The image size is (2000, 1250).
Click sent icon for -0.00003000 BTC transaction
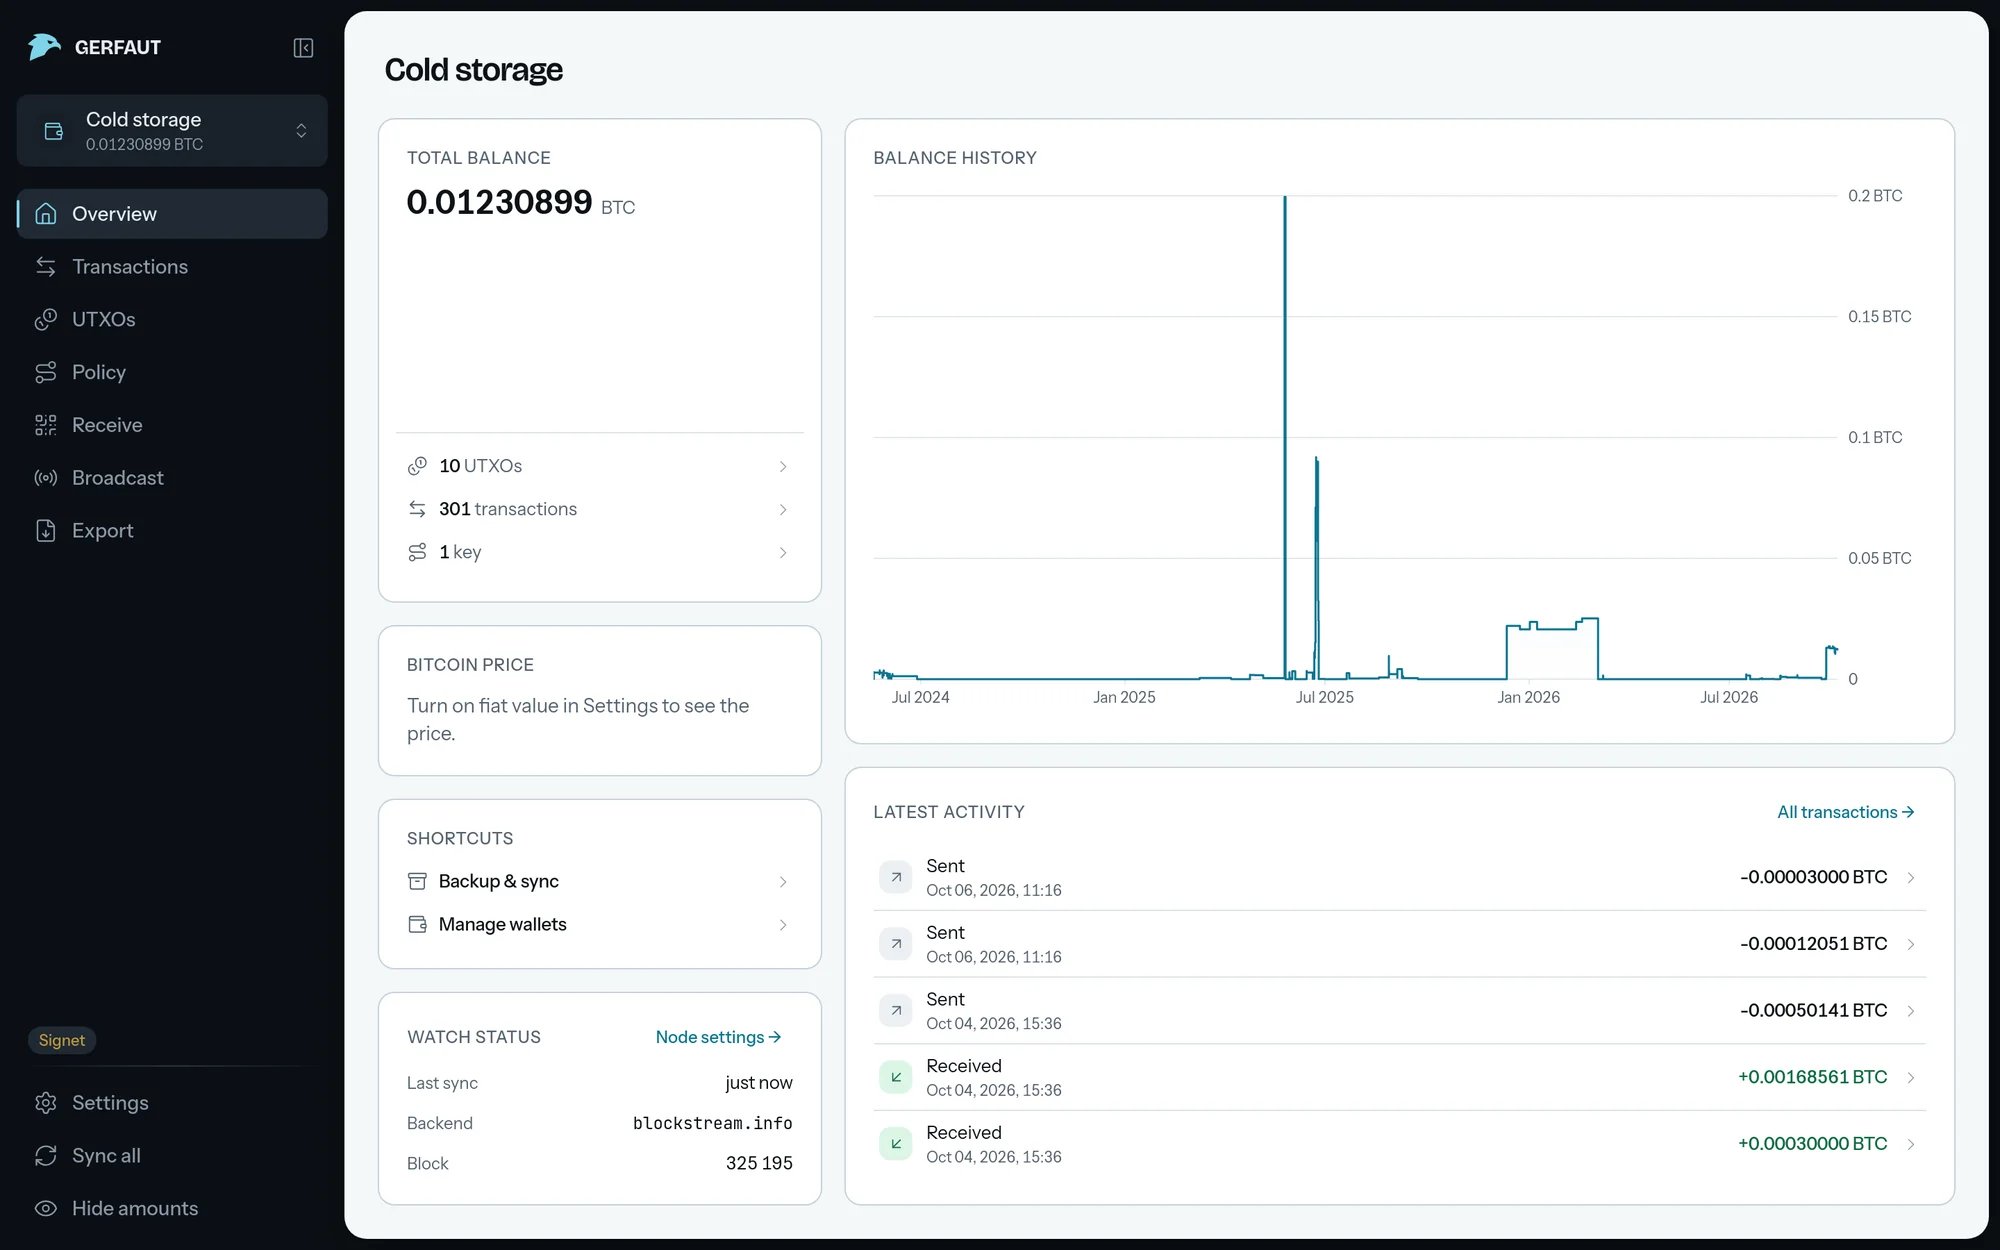[x=895, y=877]
